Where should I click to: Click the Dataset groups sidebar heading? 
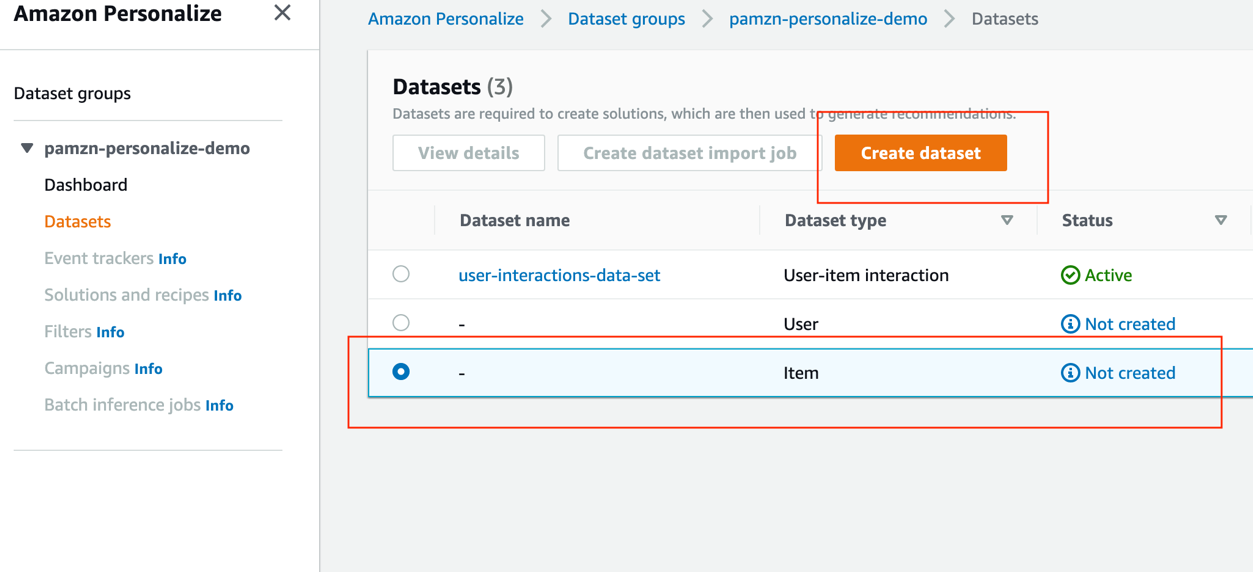(72, 93)
